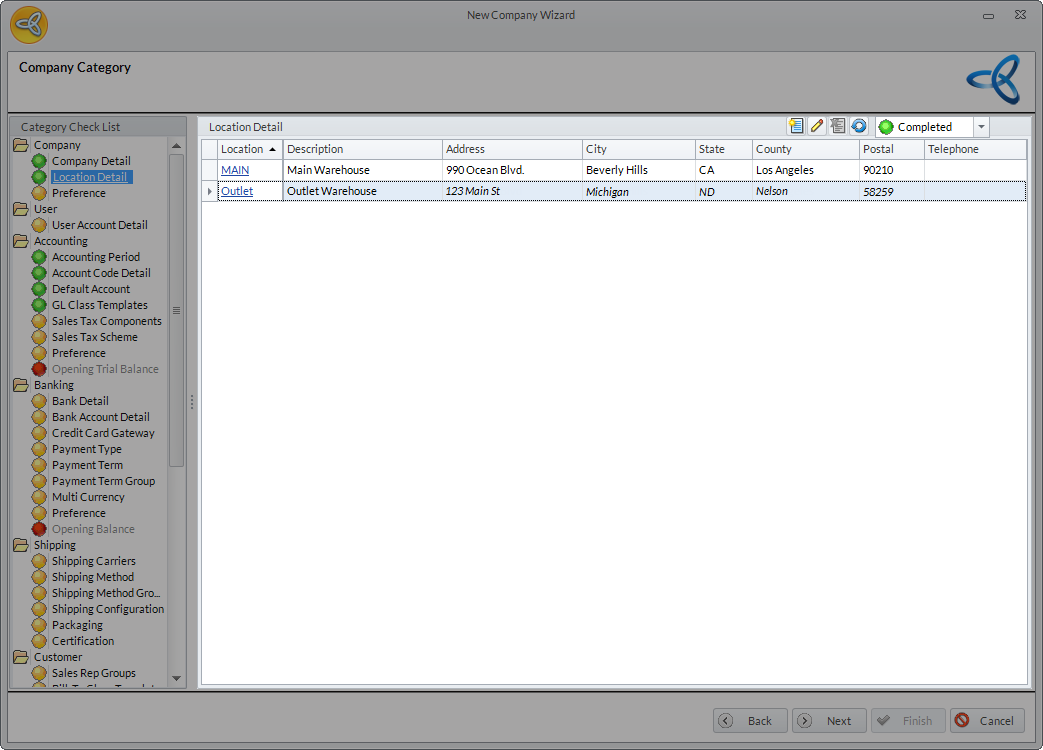Sort by Postal column header
1043x750 pixels.
[891, 149]
